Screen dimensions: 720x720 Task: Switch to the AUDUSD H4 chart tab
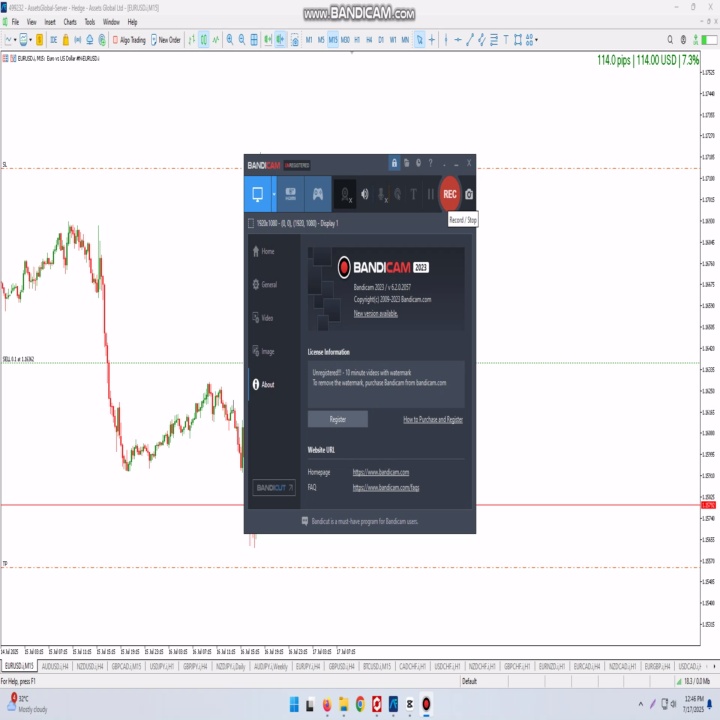(x=55, y=666)
